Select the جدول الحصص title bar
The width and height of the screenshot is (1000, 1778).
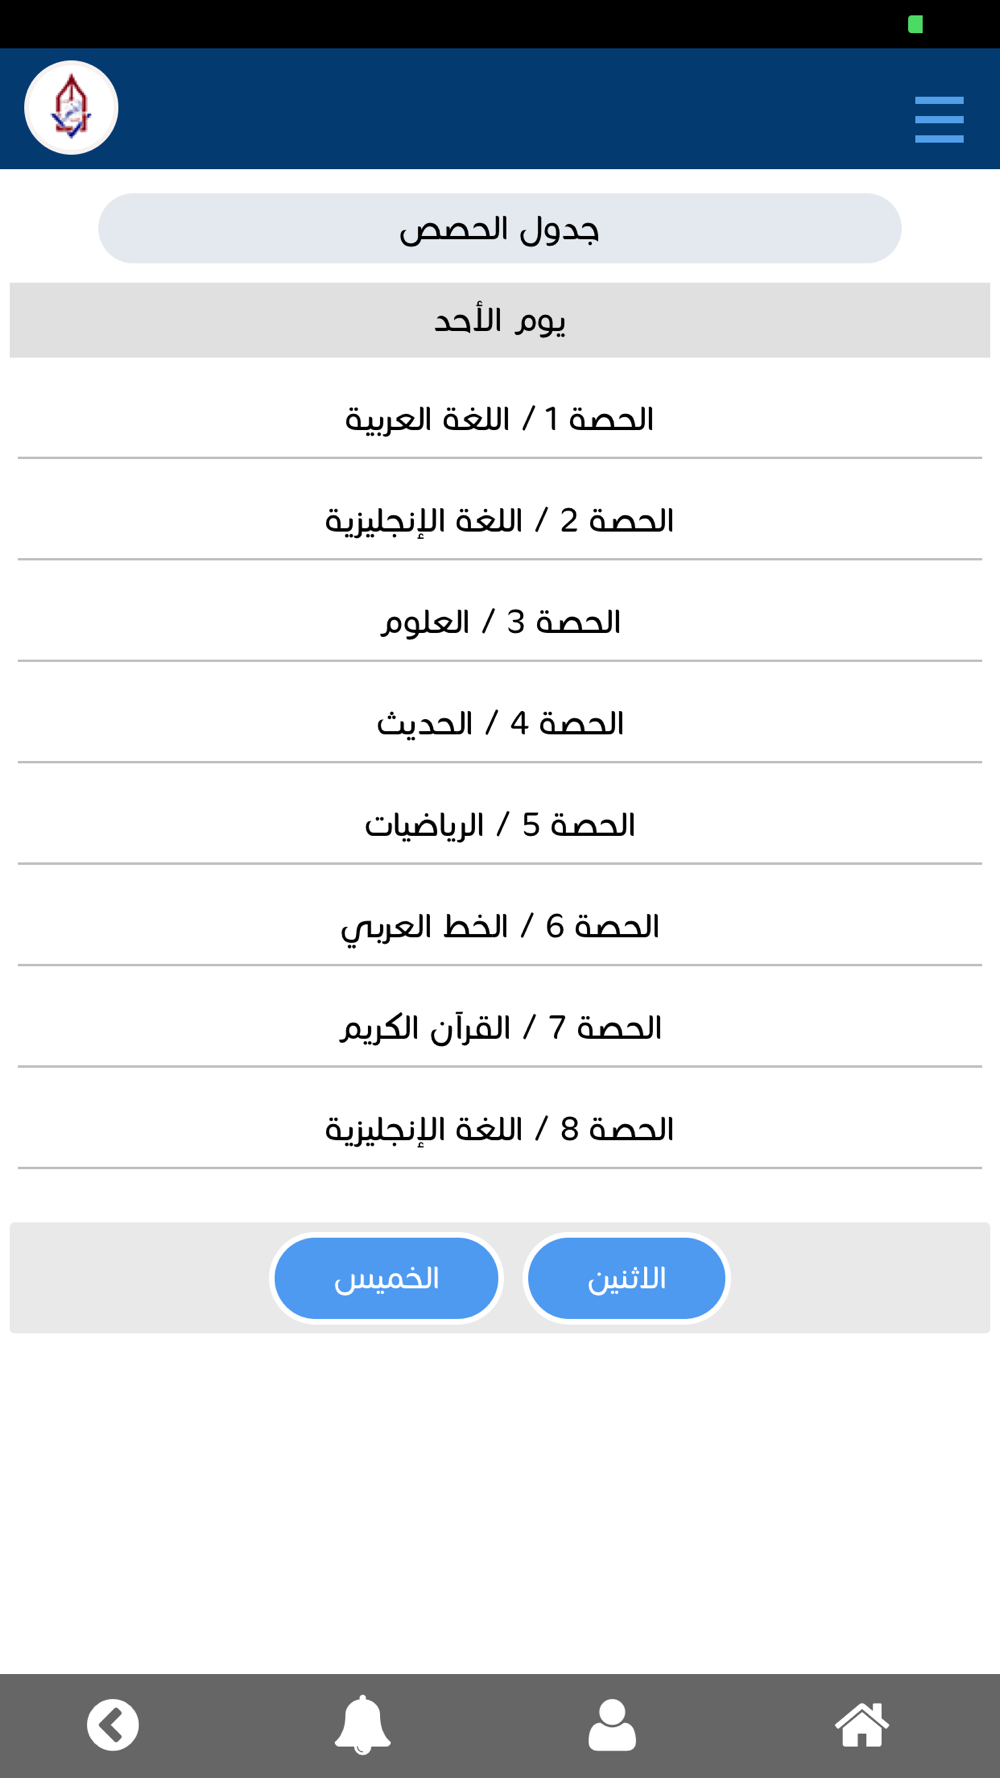[500, 228]
